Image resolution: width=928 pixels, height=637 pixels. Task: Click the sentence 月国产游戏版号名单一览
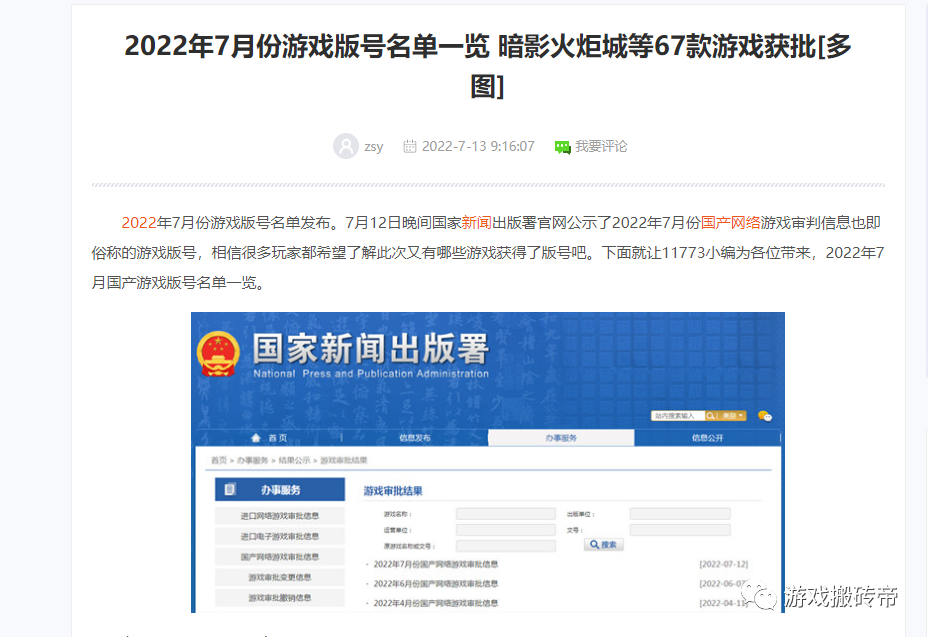click(178, 283)
